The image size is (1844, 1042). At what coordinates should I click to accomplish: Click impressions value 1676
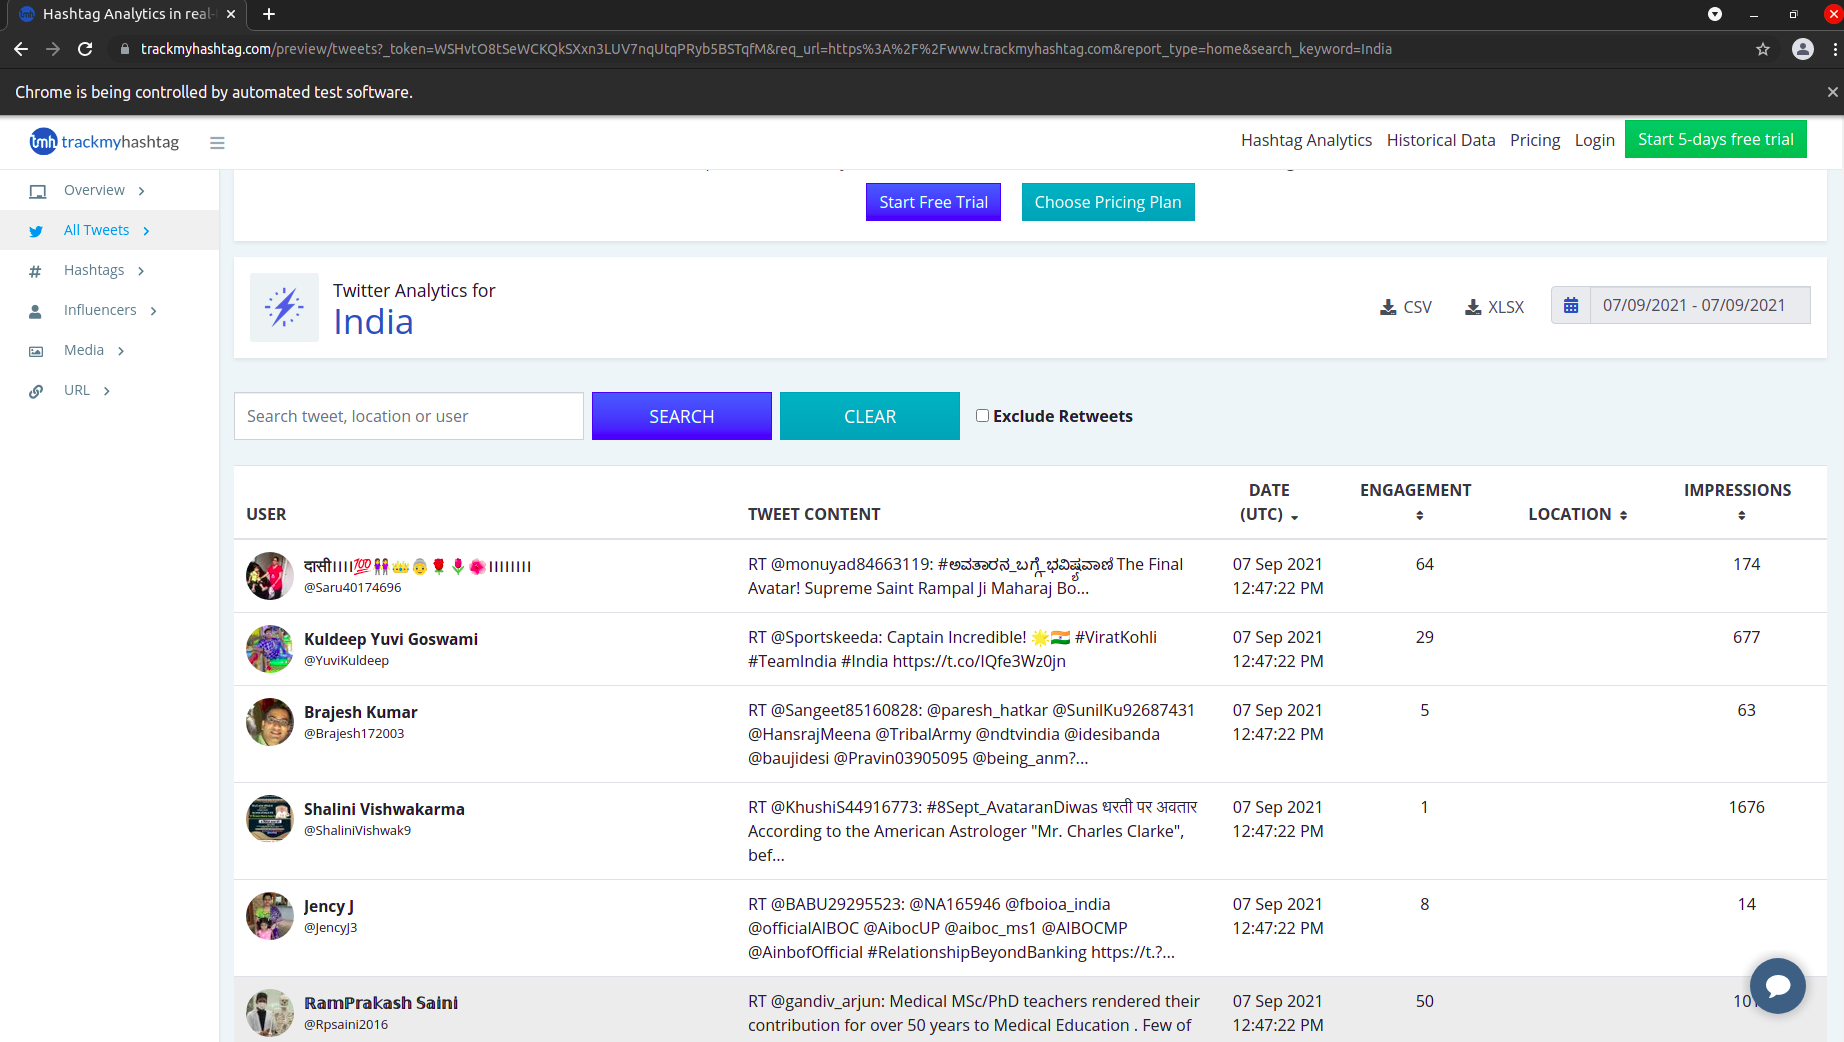1746,807
